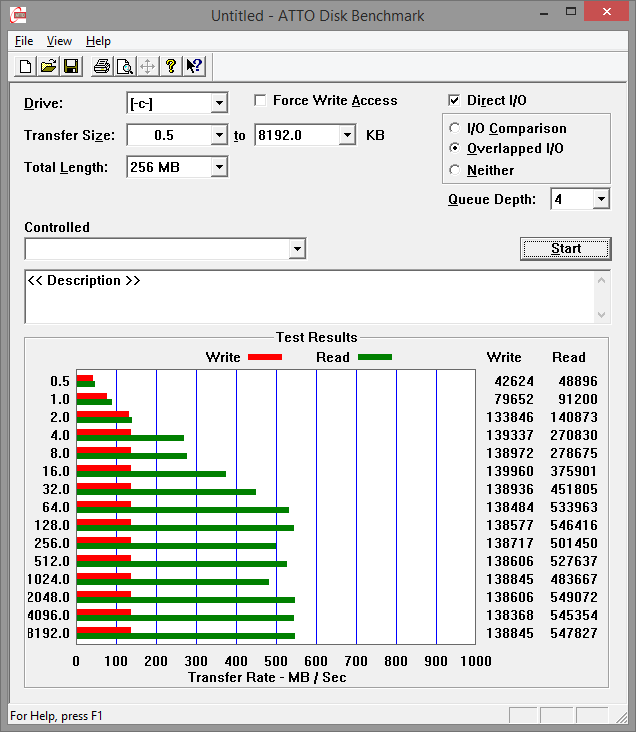Click the write value 139960
636x732 pixels.
509,471
